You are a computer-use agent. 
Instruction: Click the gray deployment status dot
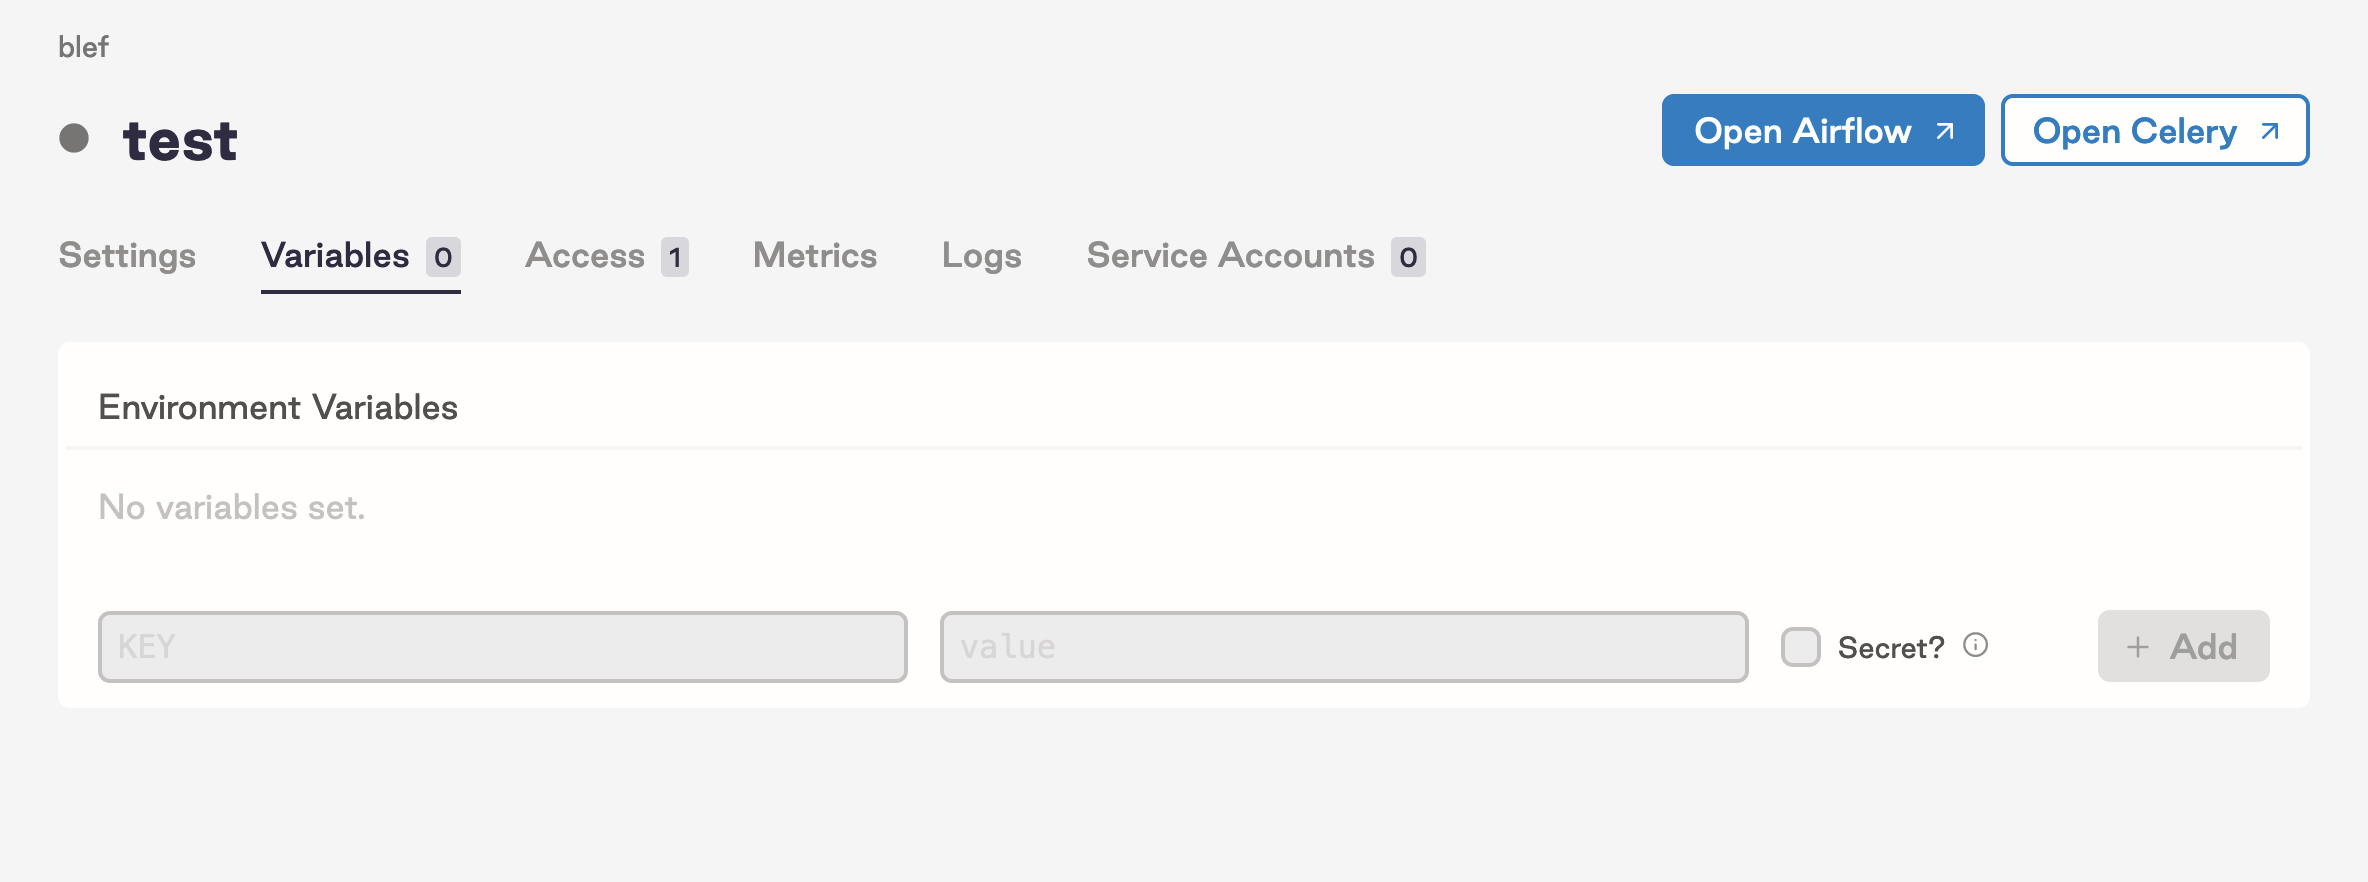[x=74, y=138]
